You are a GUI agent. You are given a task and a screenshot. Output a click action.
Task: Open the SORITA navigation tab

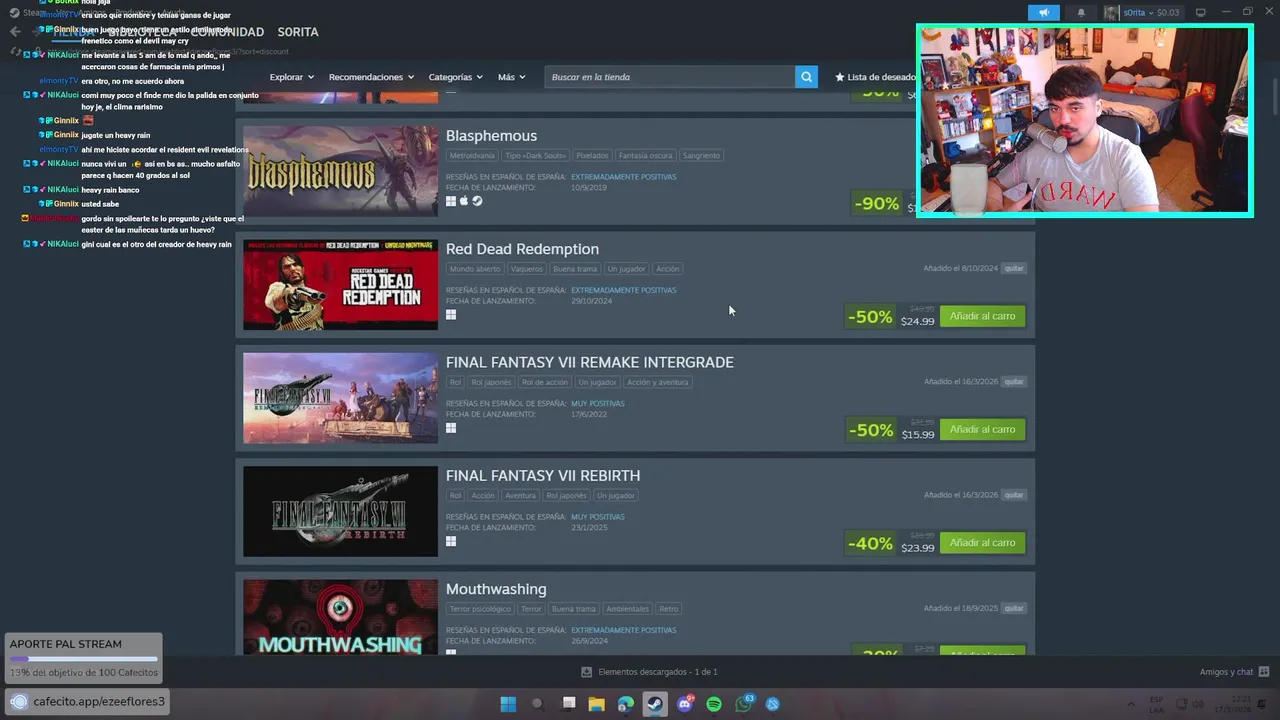pyautogui.click(x=298, y=32)
